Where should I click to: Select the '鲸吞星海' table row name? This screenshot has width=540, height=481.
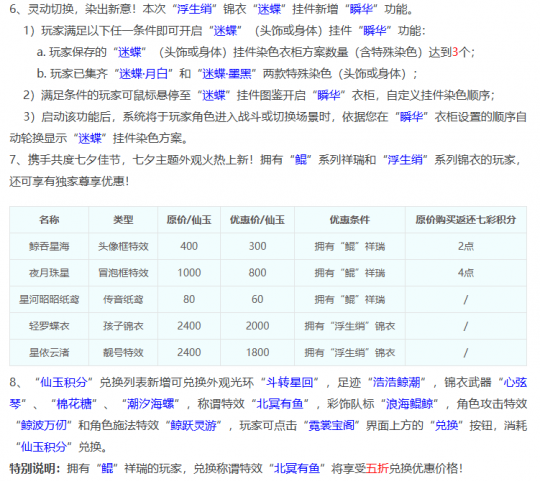pyautogui.click(x=49, y=247)
